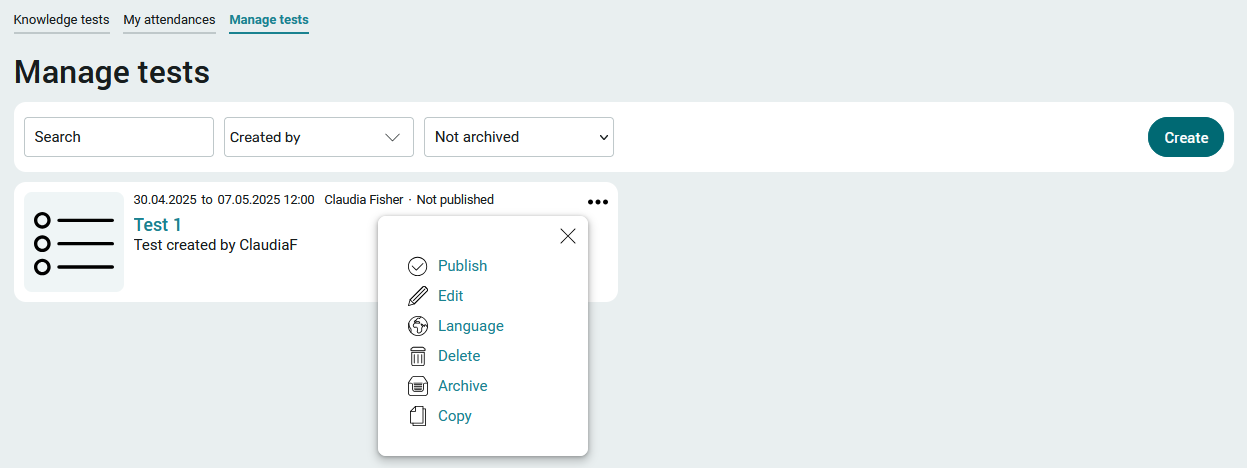Open the Not archived filter dropdown
This screenshot has height=468, width=1247.
[519, 137]
